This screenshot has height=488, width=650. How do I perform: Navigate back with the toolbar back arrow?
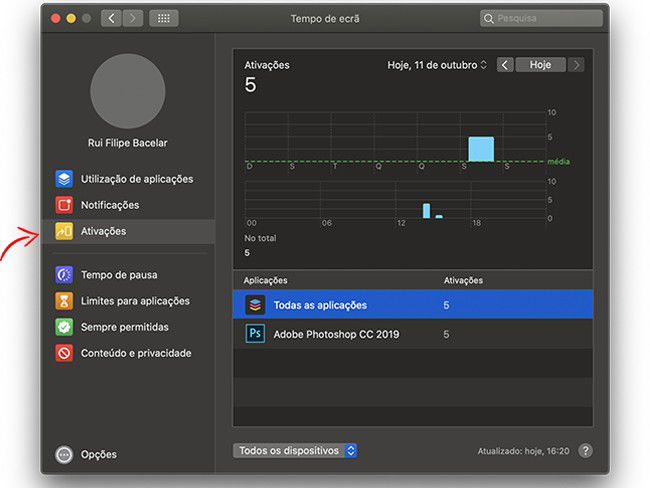tap(111, 18)
